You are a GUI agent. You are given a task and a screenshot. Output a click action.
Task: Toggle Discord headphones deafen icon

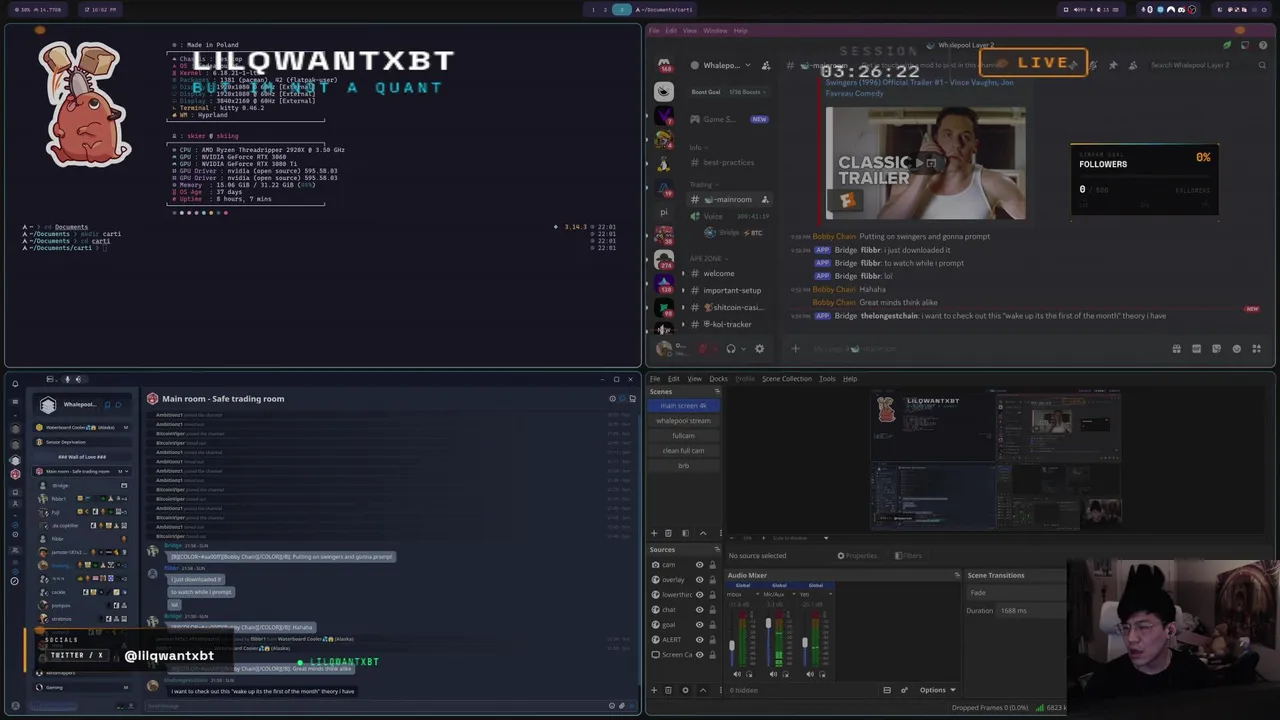[731, 349]
